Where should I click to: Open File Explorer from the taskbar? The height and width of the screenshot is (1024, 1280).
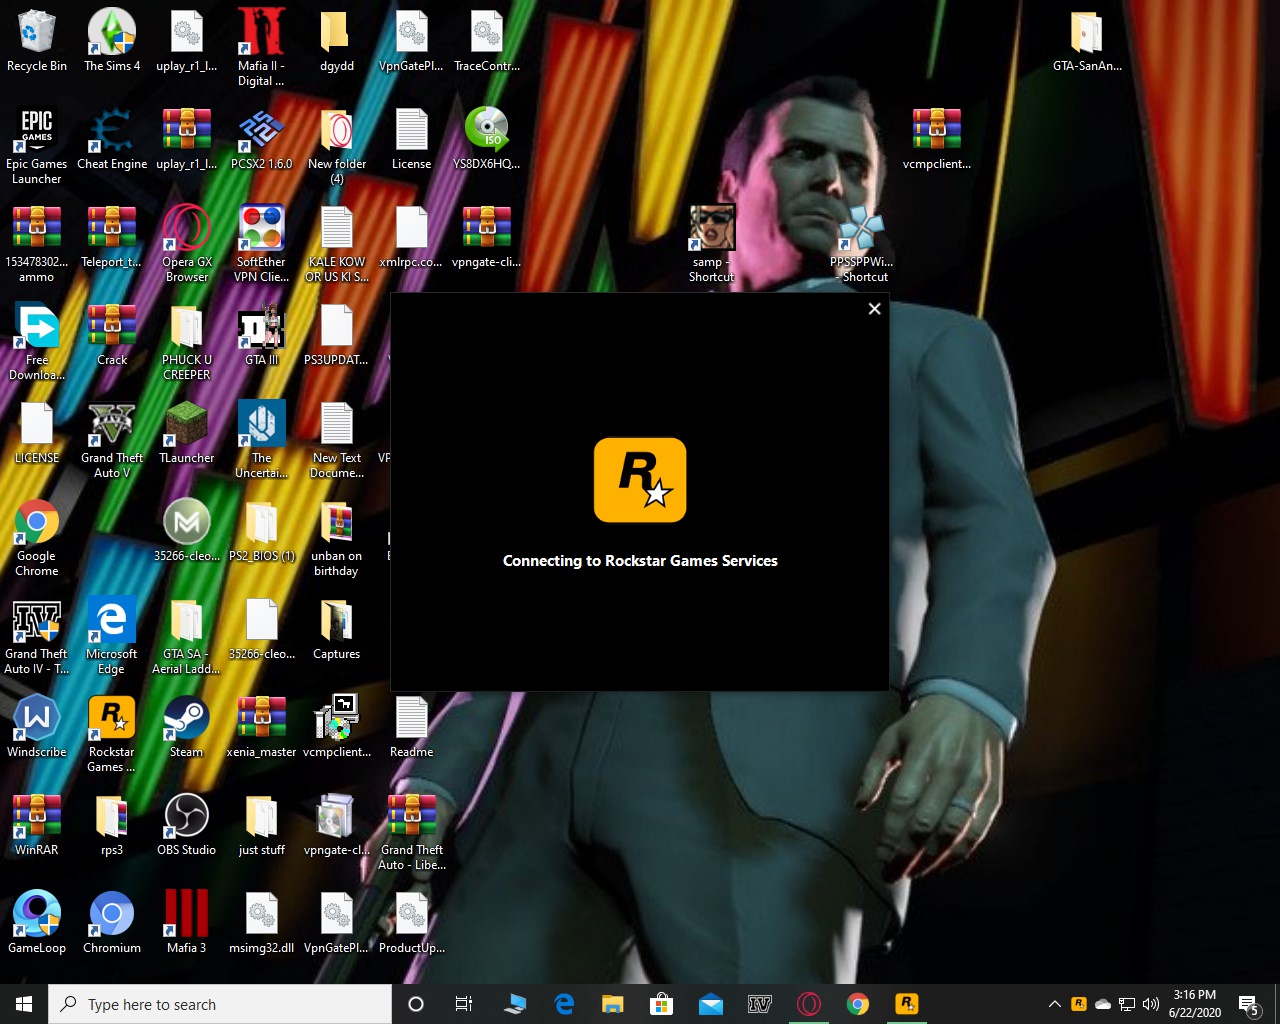612,1004
